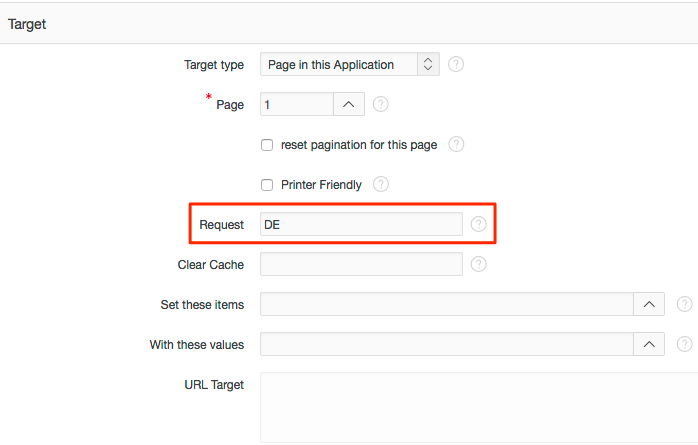Click into the Clear Cache field

coord(361,264)
